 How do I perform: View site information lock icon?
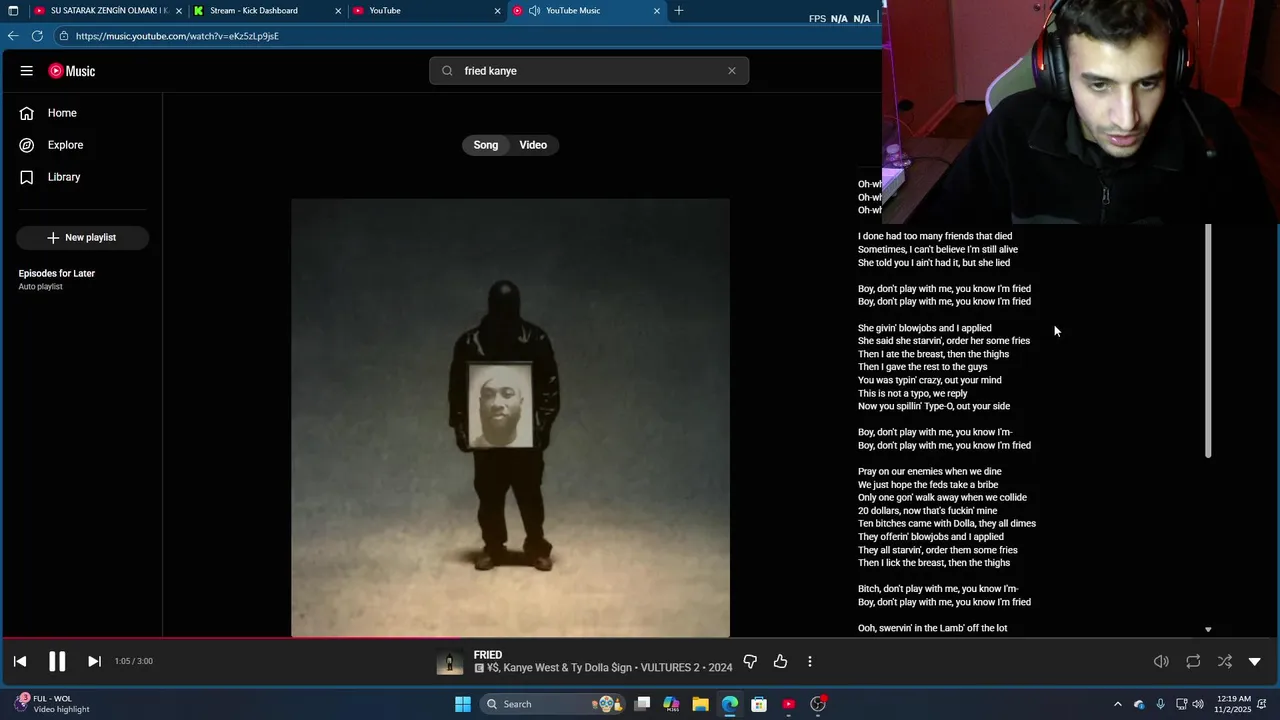click(64, 36)
